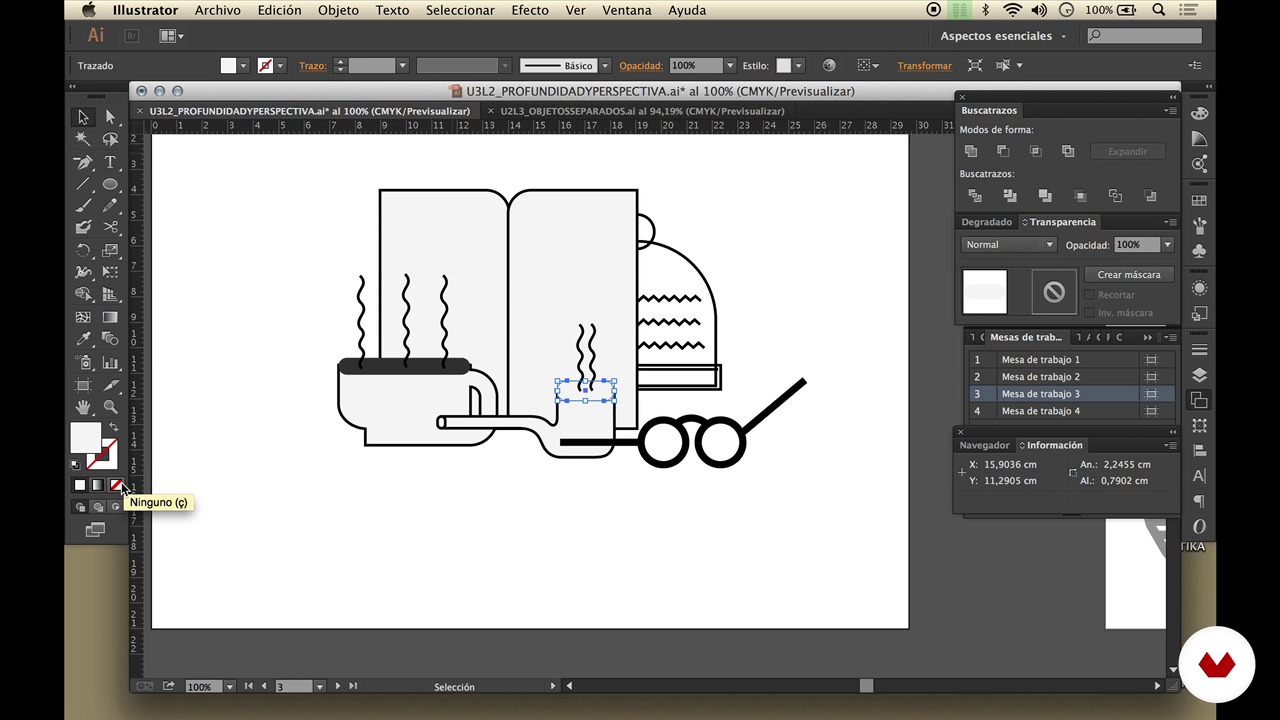Click the Transformar link in control bar
This screenshot has width=1280, height=720.
[924, 66]
